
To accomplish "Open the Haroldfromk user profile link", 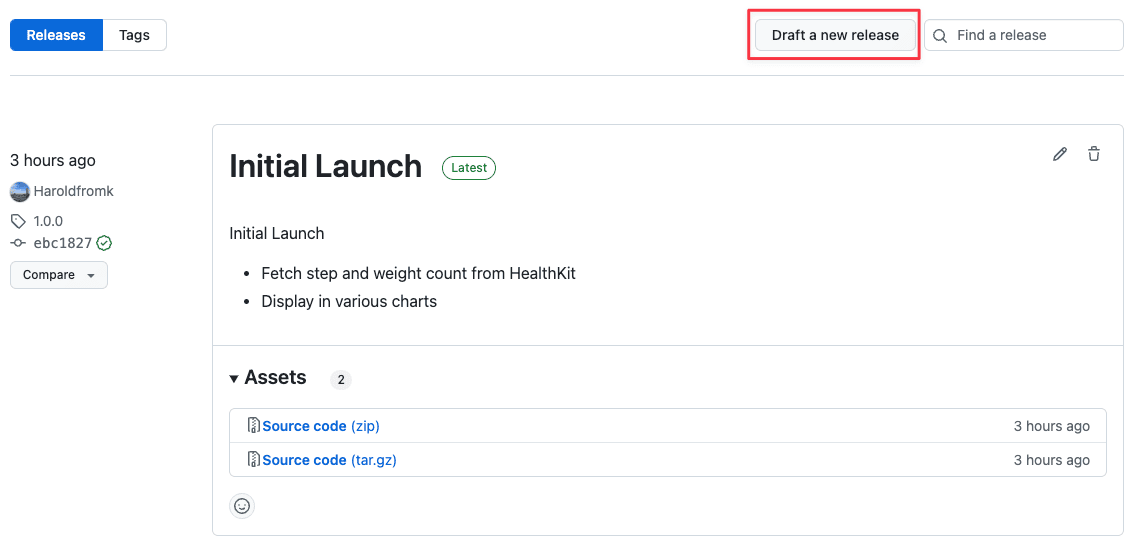I will pyautogui.click(x=73, y=191).
